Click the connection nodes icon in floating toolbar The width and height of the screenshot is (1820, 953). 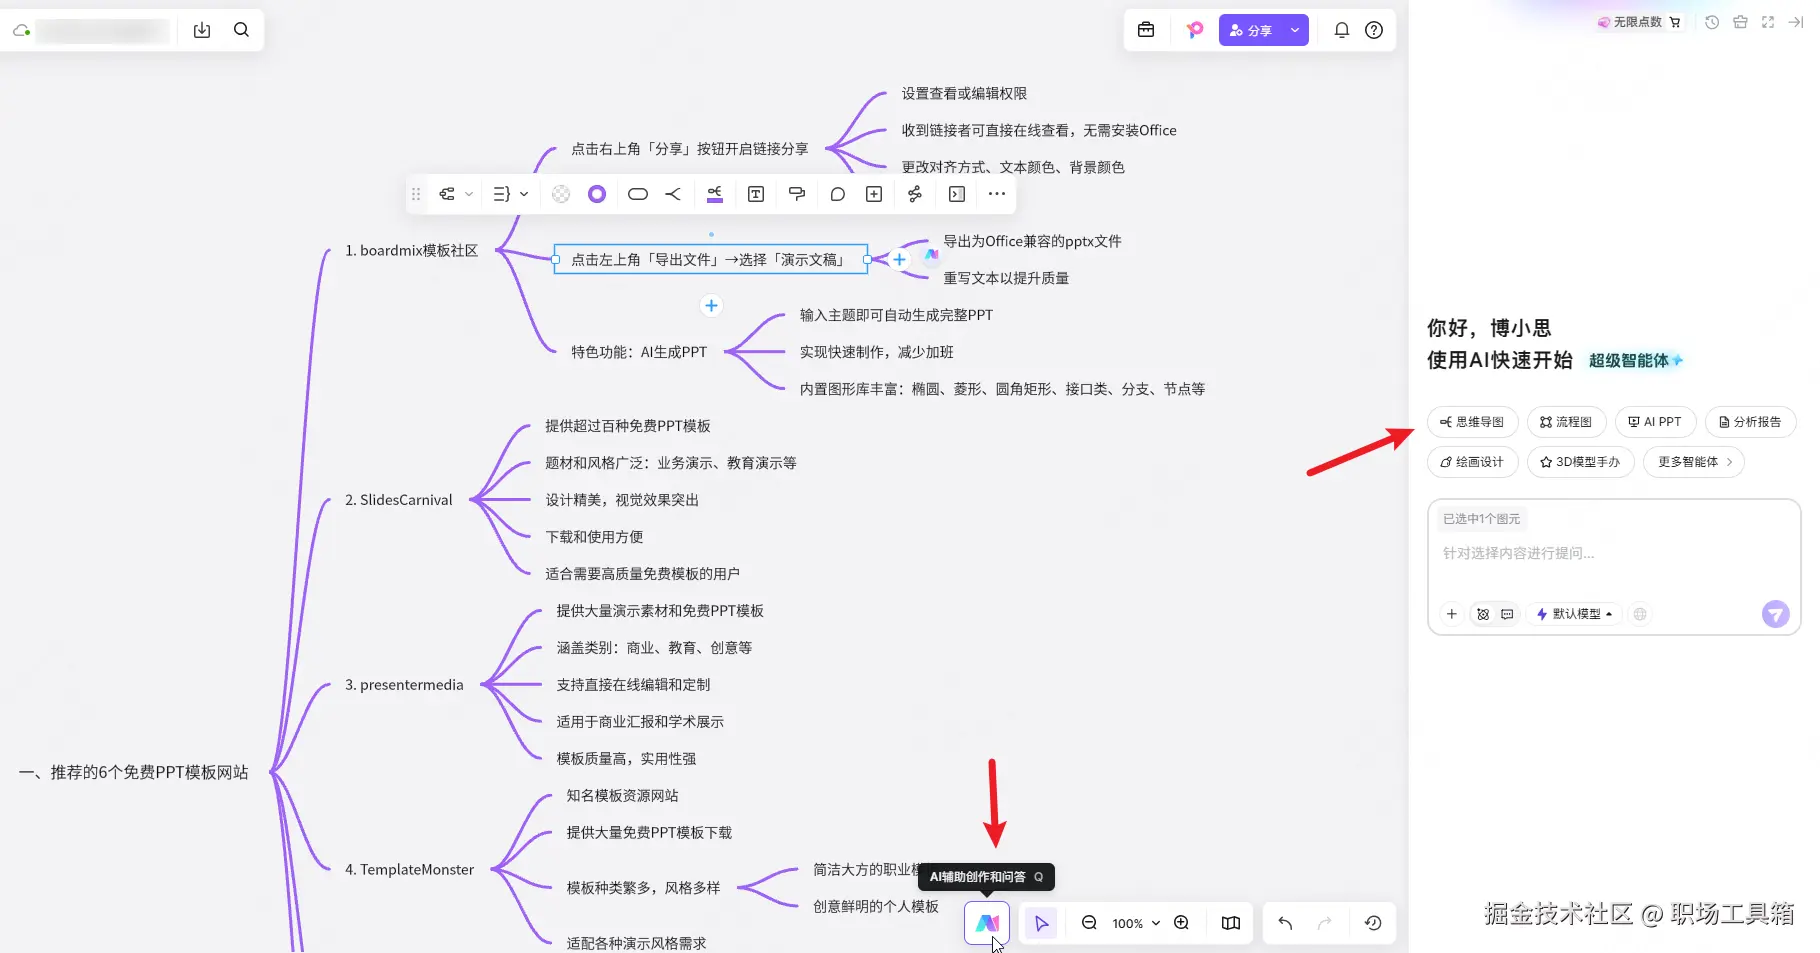915,194
